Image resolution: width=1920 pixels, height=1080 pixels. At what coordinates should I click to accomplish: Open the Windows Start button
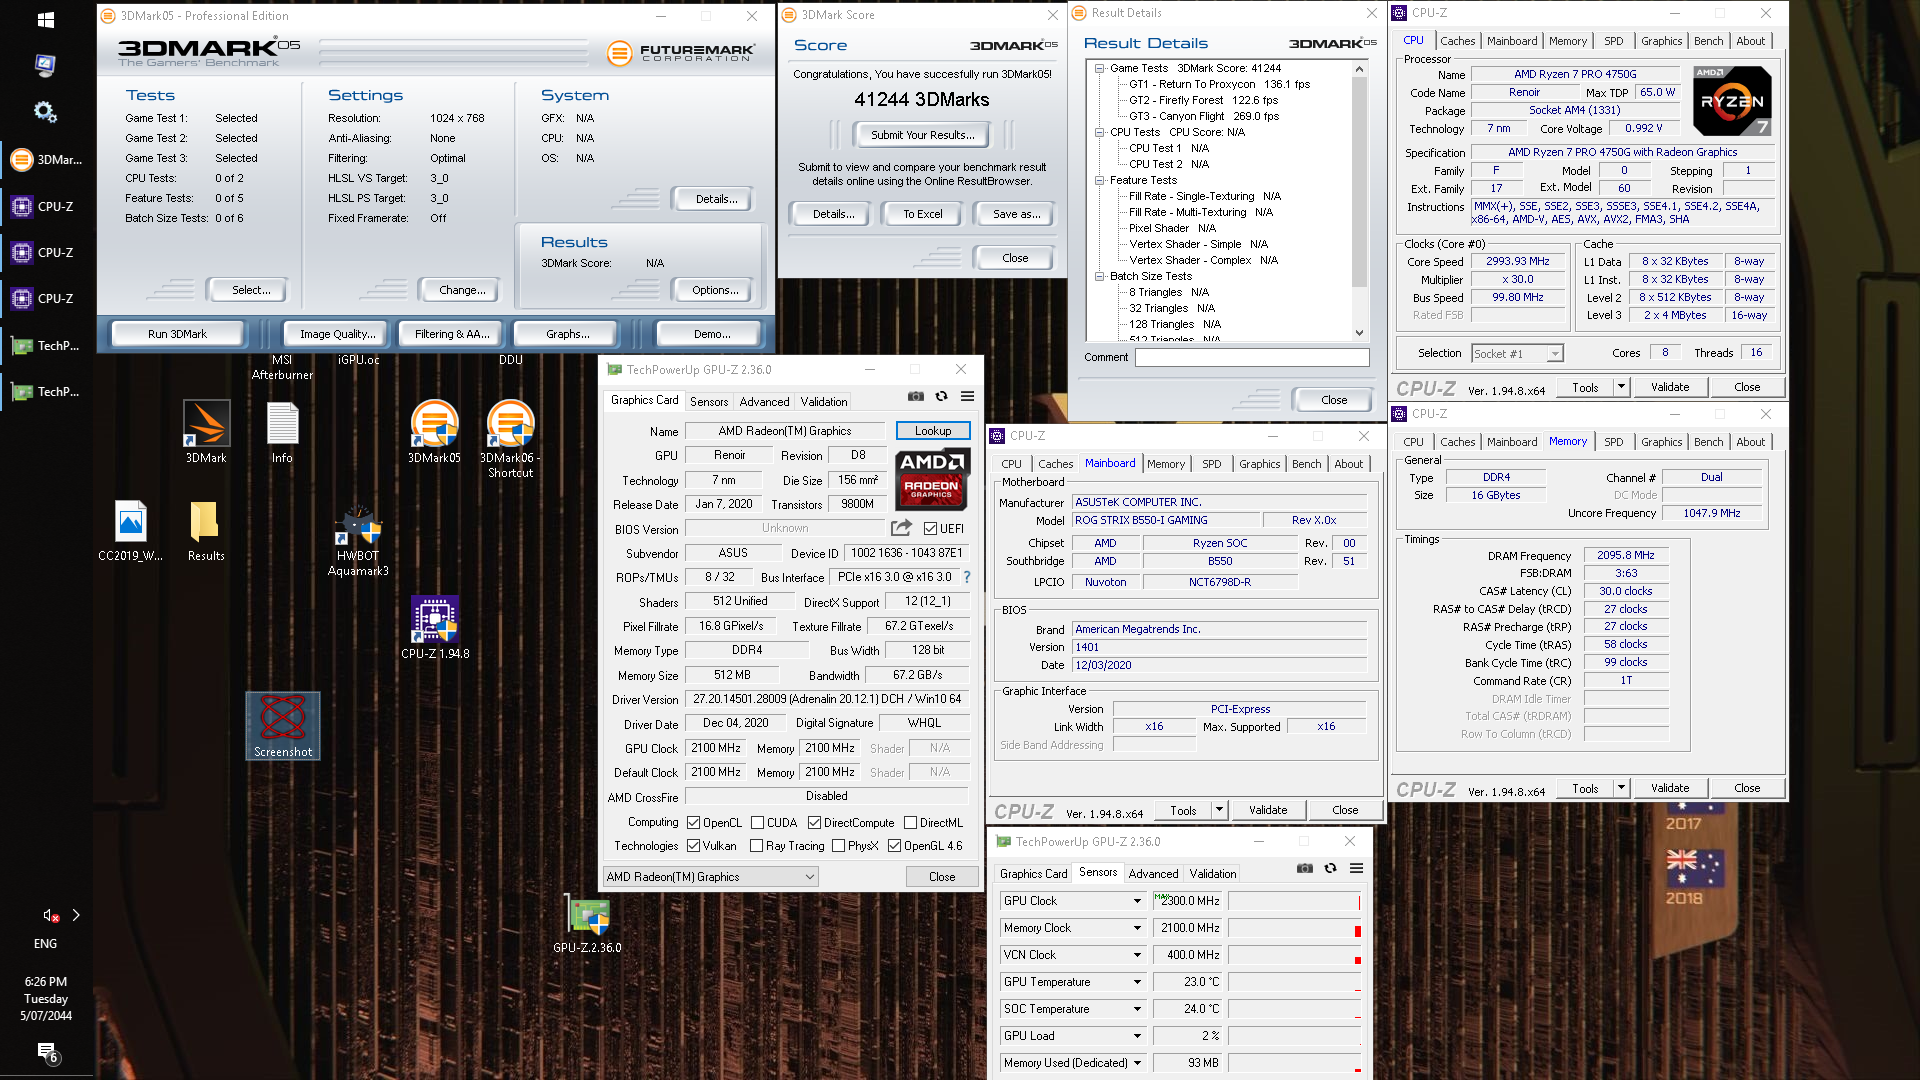[x=45, y=19]
